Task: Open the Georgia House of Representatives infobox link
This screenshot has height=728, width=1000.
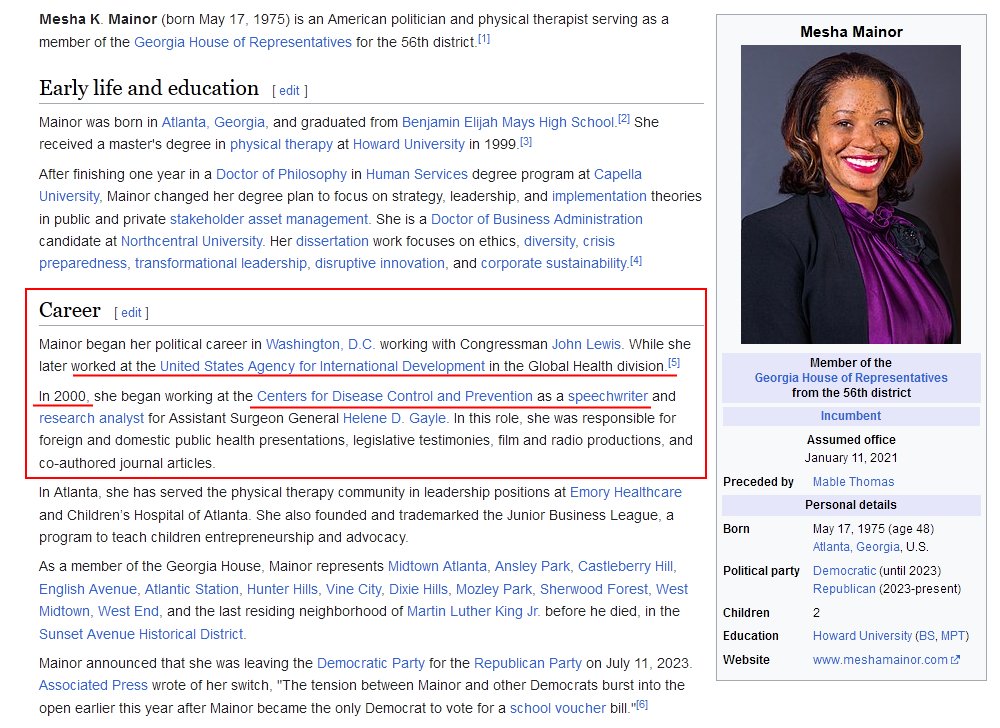Action: [x=851, y=378]
